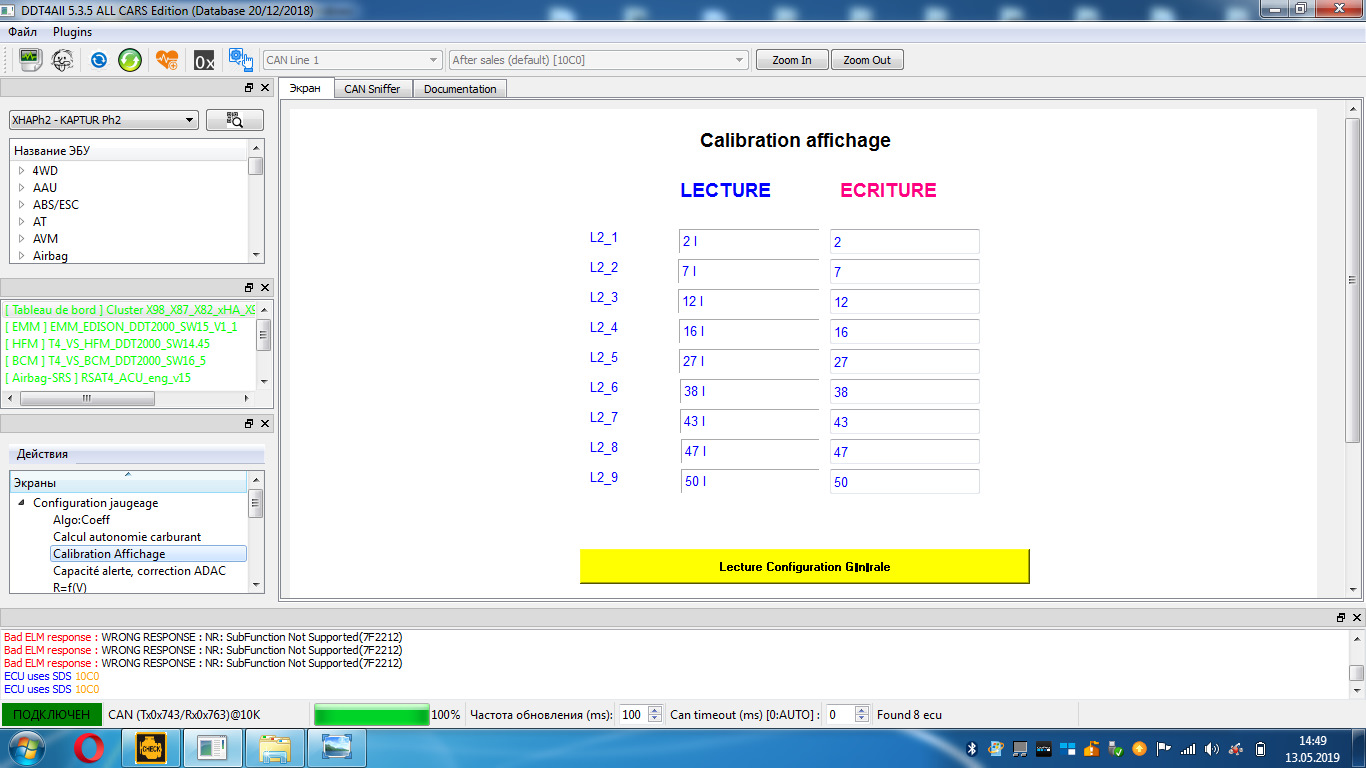Expand the 4WD tree node
Image resolution: width=1366 pixels, height=768 pixels.
coord(21,171)
